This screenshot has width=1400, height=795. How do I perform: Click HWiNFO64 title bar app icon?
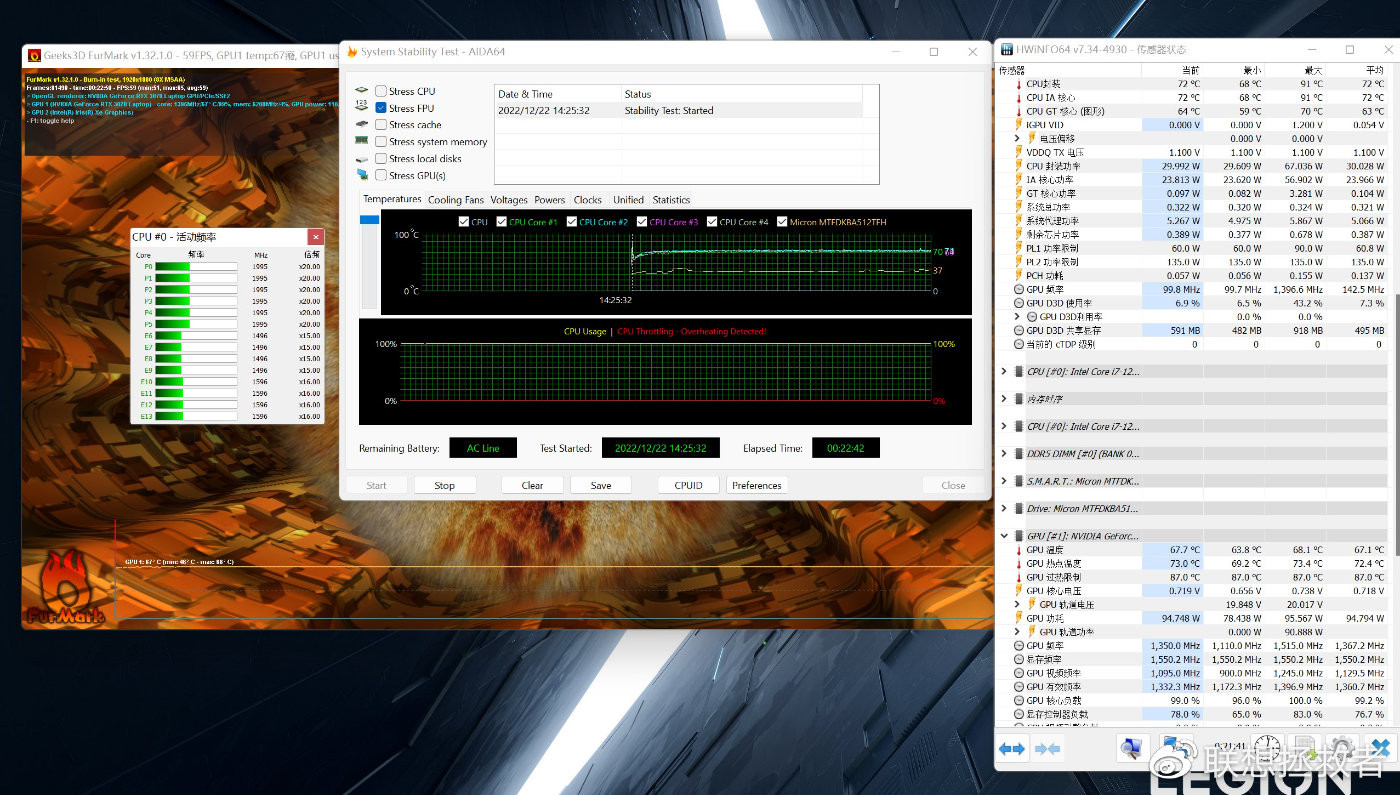(x=1005, y=49)
